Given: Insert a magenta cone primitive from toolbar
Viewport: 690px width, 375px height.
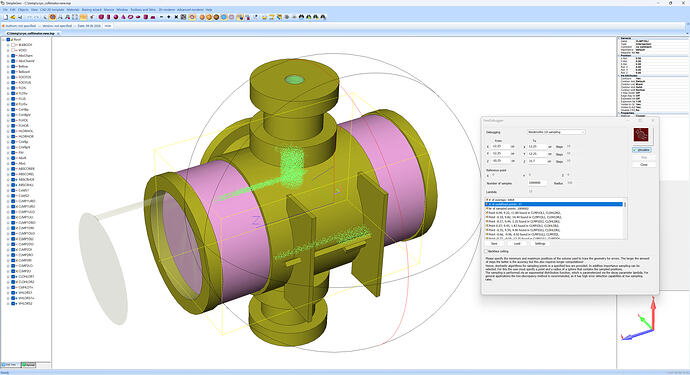Looking at the screenshot, I should tap(123, 17).
